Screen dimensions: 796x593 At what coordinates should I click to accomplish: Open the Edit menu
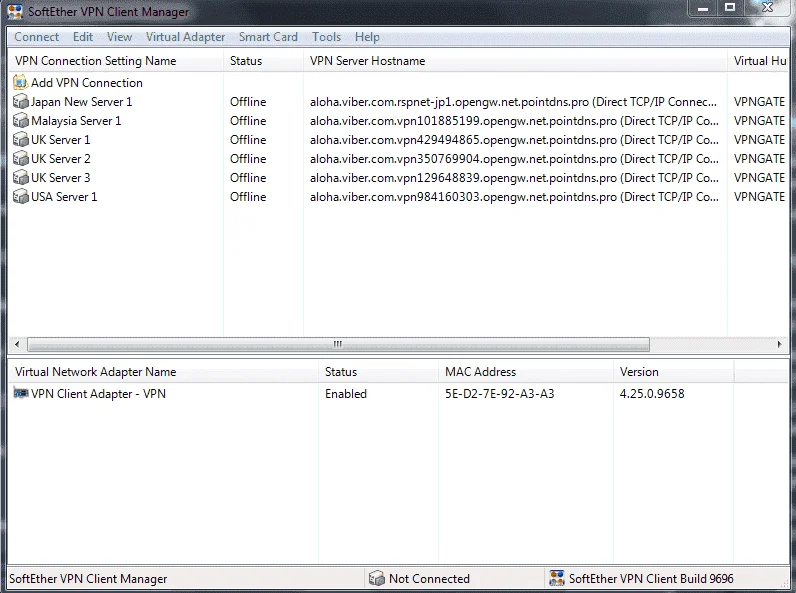click(83, 37)
